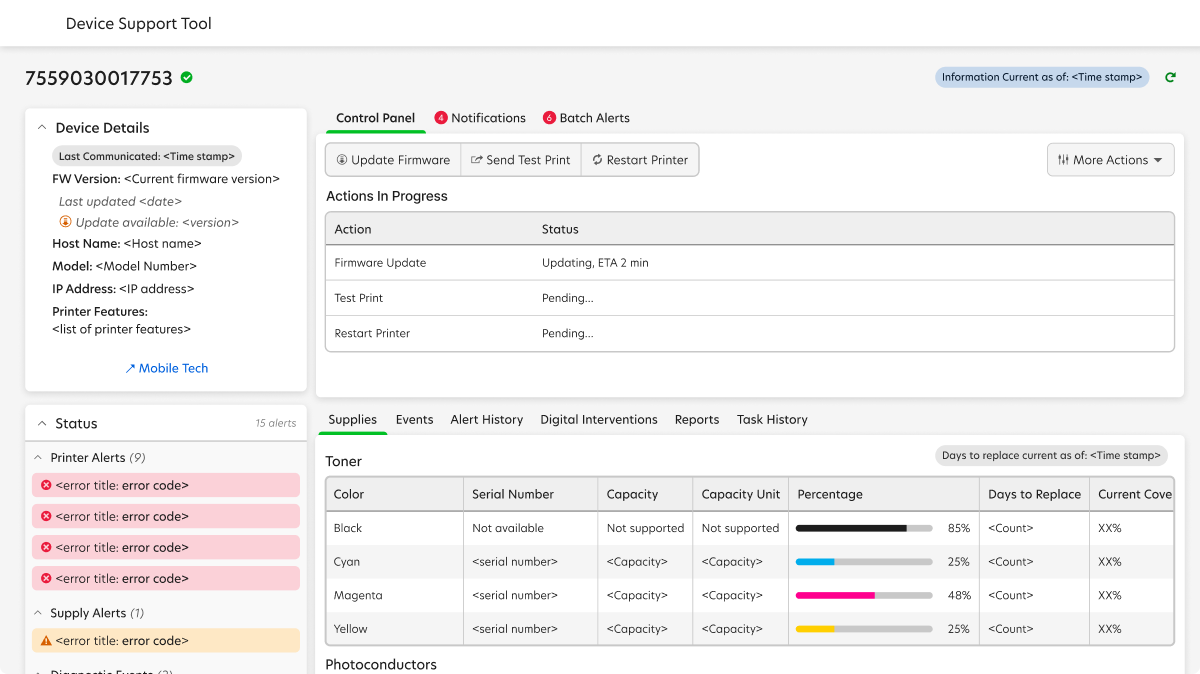Click the Black toner percentage bar
1200x674 pixels.
[x=862, y=527]
